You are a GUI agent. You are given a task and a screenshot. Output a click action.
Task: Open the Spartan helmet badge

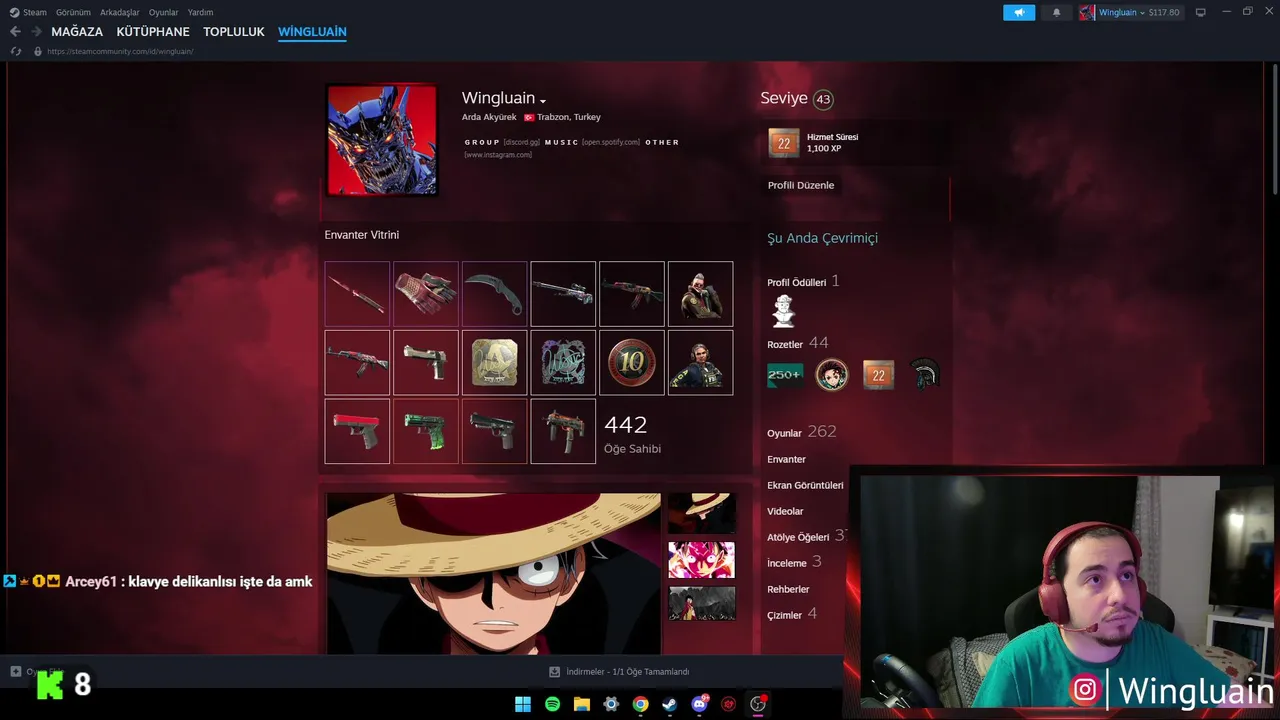click(x=926, y=375)
